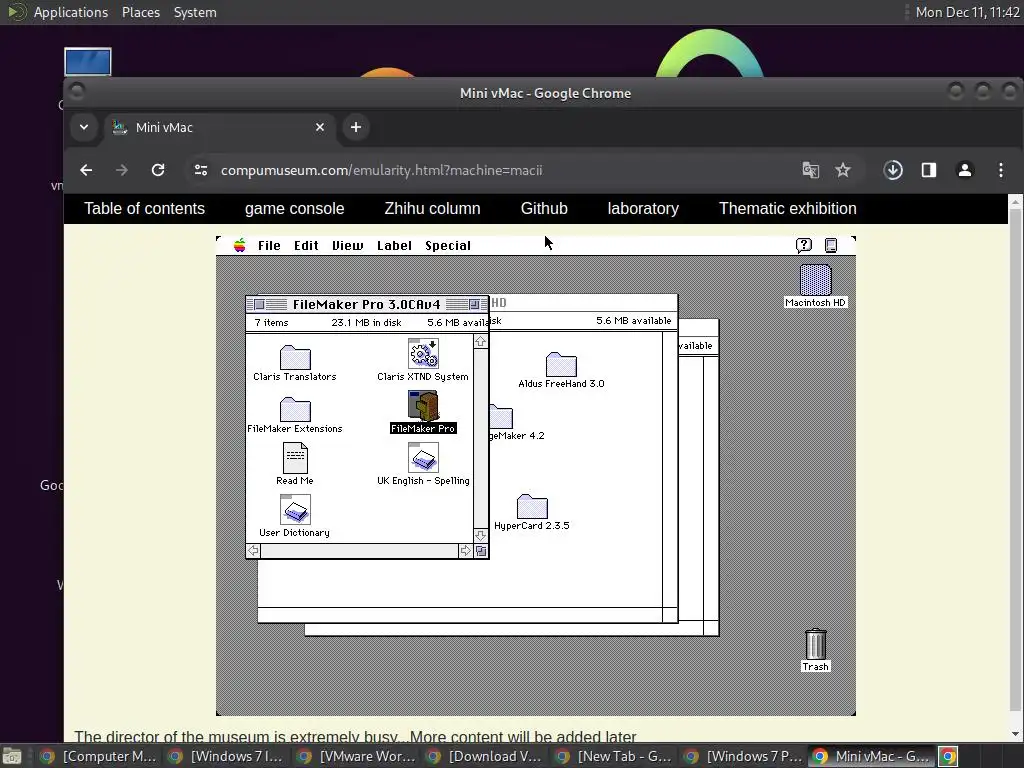The height and width of the screenshot is (768, 1024).
Task: Open the tab search dropdown chevron
Action: (x=84, y=127)
